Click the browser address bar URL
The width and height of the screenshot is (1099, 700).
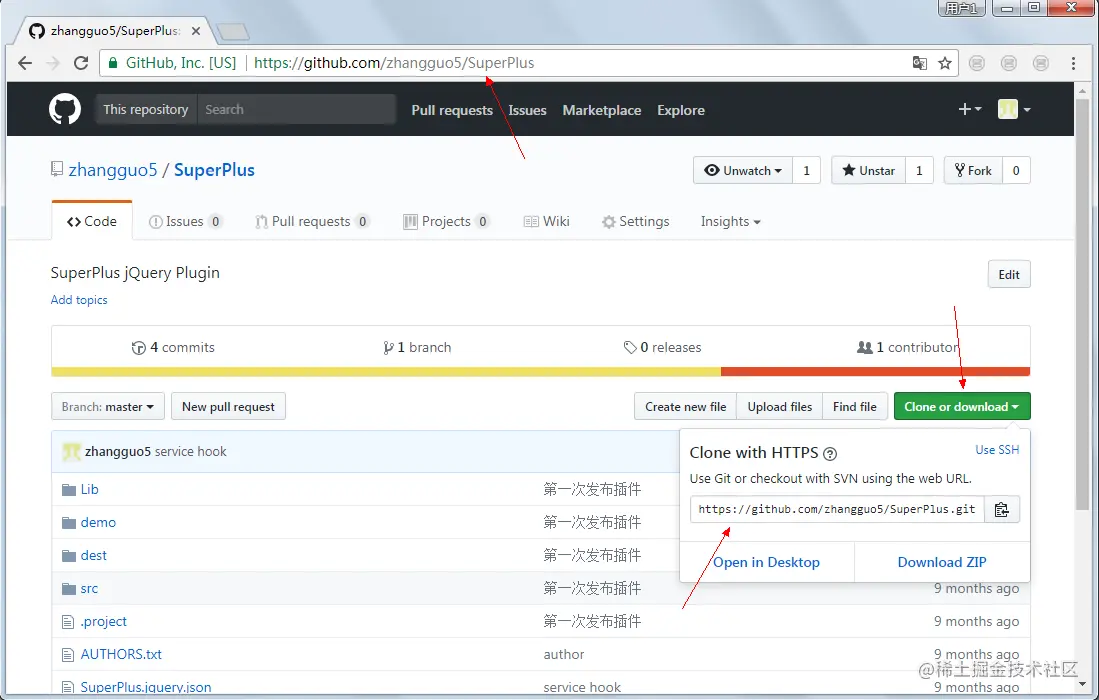tap(394, 63)
